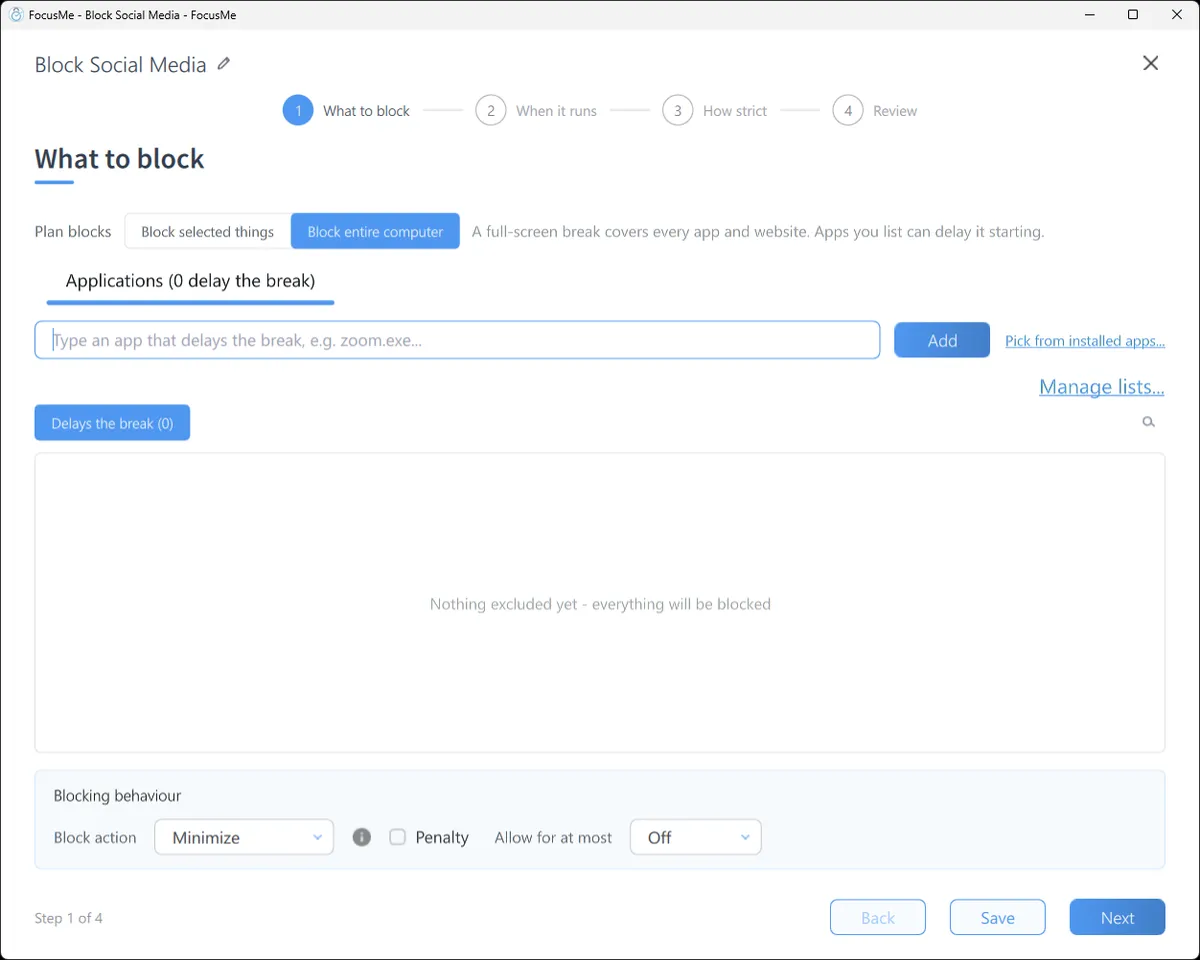Jump to step 3 numbered circle
Image resolution: width=1200 pixels, height=960 pixels.
tap(677, 110)
